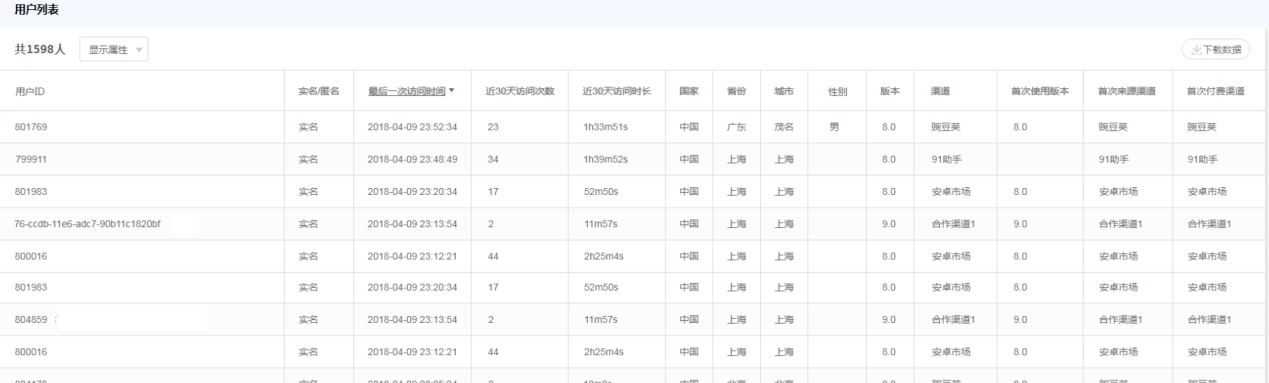Click visit time 2018-04-09 23:48:49
This screenshot has height=383, width=1269.
click(x=412, y=159)
